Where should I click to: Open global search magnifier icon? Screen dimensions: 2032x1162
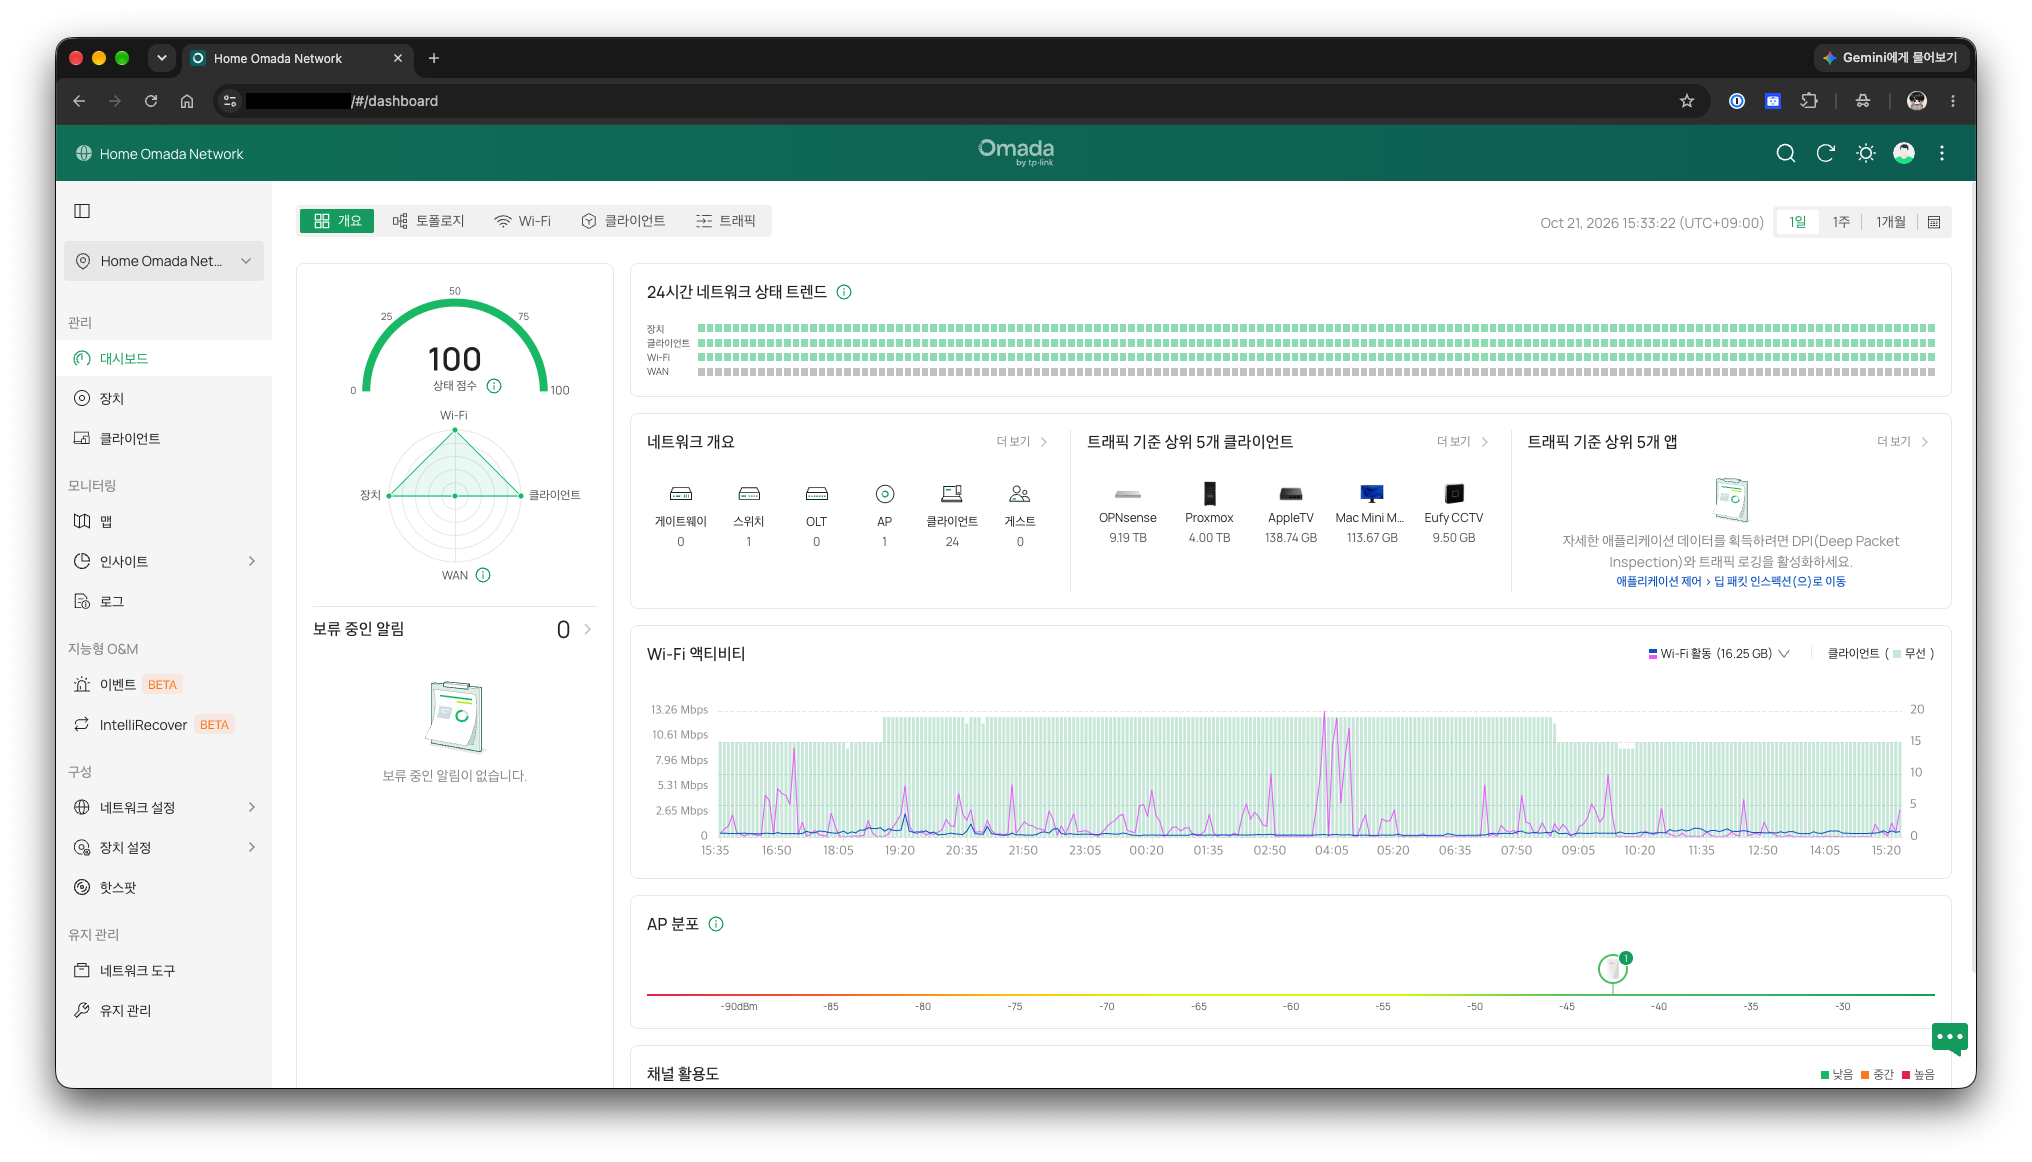click(1785, 153)
